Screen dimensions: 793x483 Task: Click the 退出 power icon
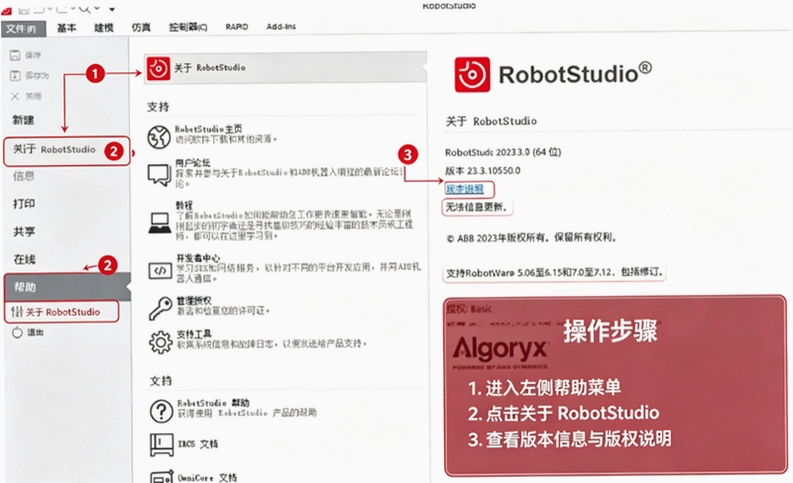coord(17,332)
